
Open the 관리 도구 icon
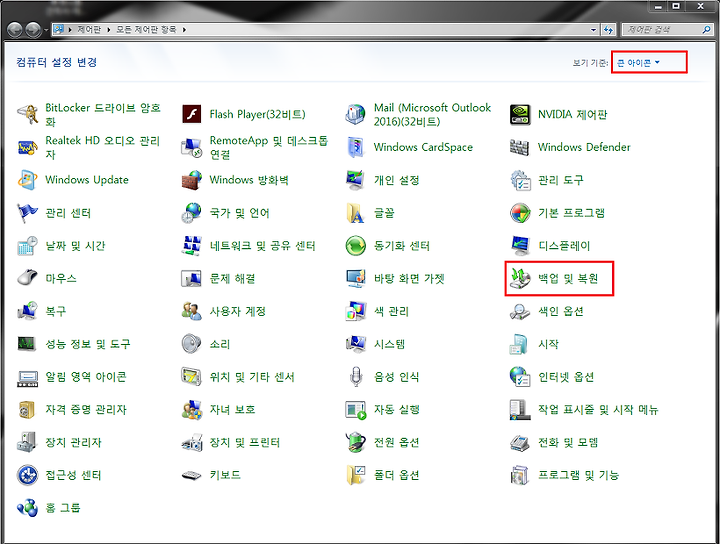(520, 180)
